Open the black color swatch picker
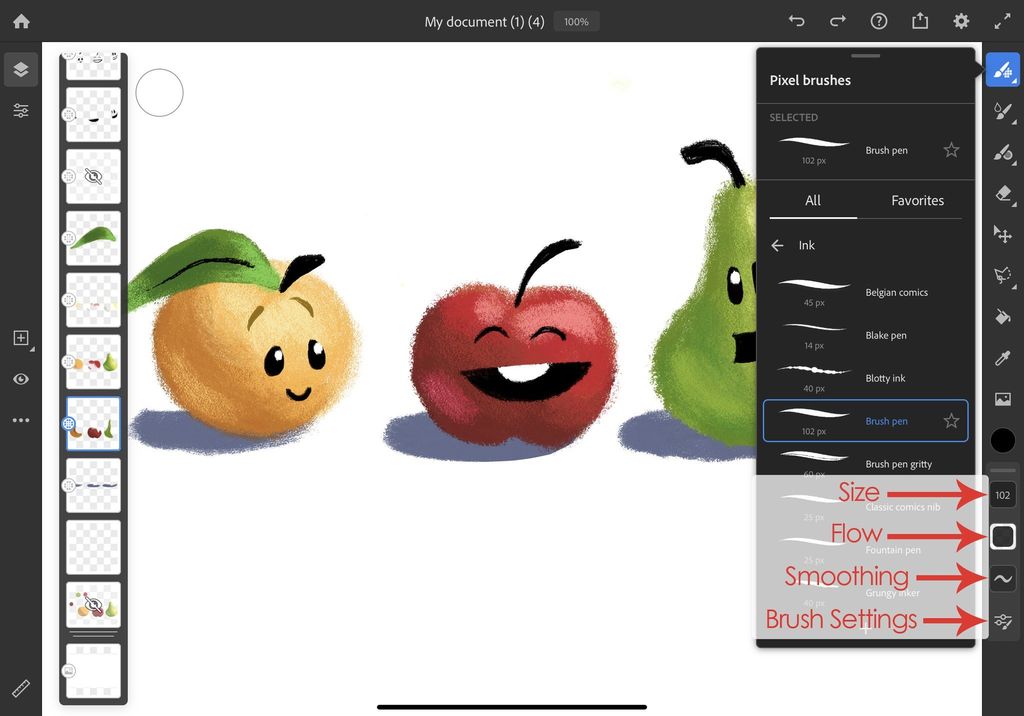 (1003, 439)
